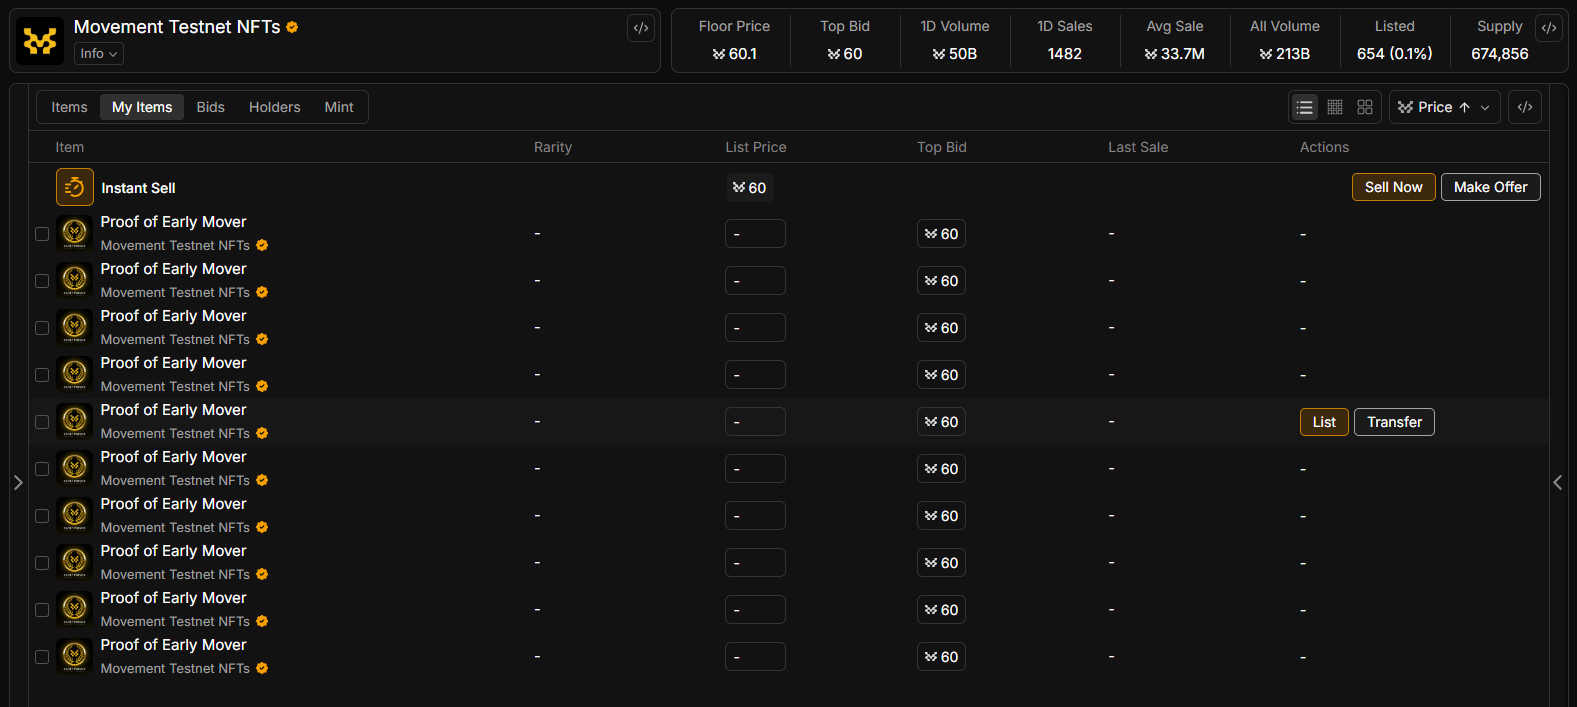Click the first row's List Price input
This screenshot has height=707, width=1577.
[x=755, y=234]
